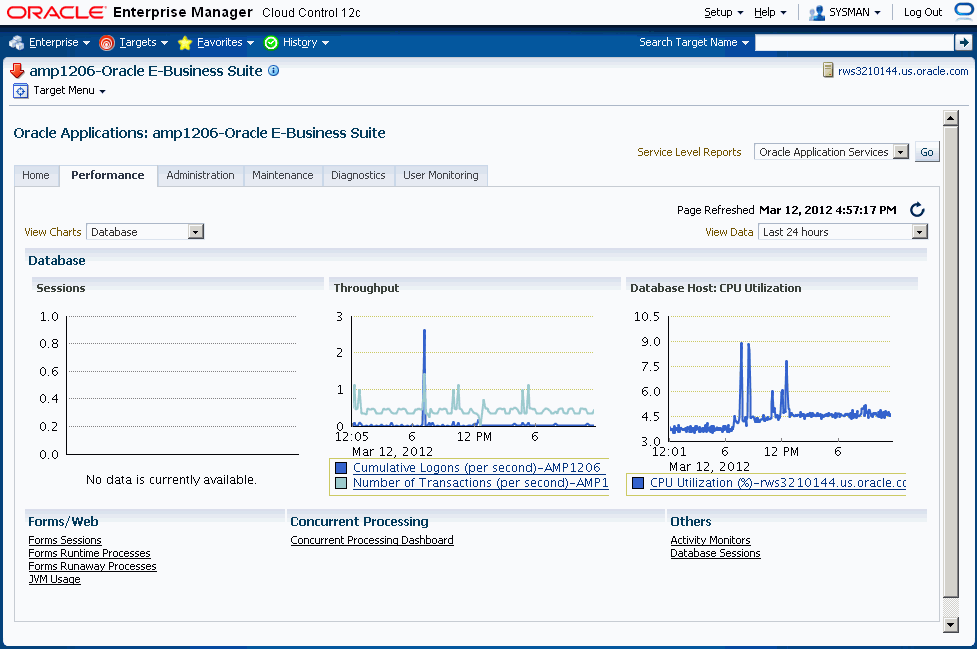
Task: Open Forms Sessions link
Action: click(65, 540)
